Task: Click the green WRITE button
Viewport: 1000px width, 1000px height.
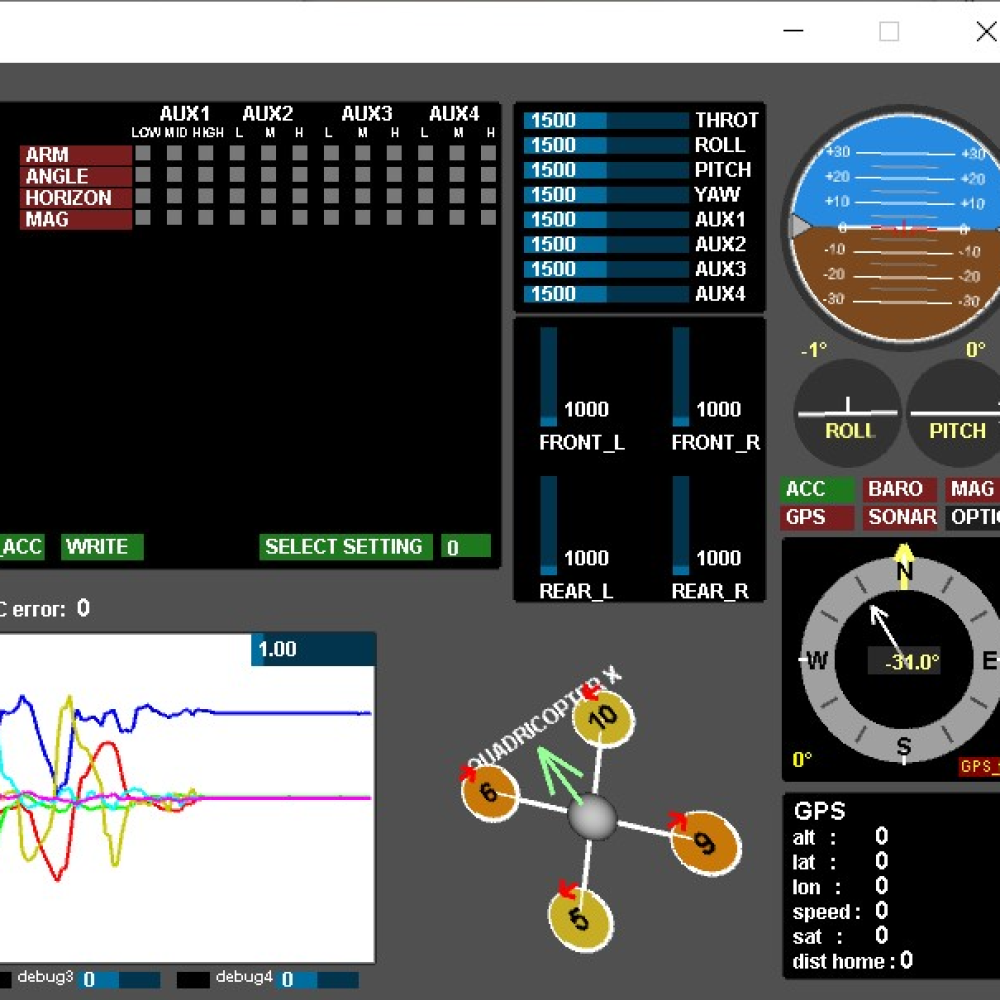Action: [x=102, y=547]
